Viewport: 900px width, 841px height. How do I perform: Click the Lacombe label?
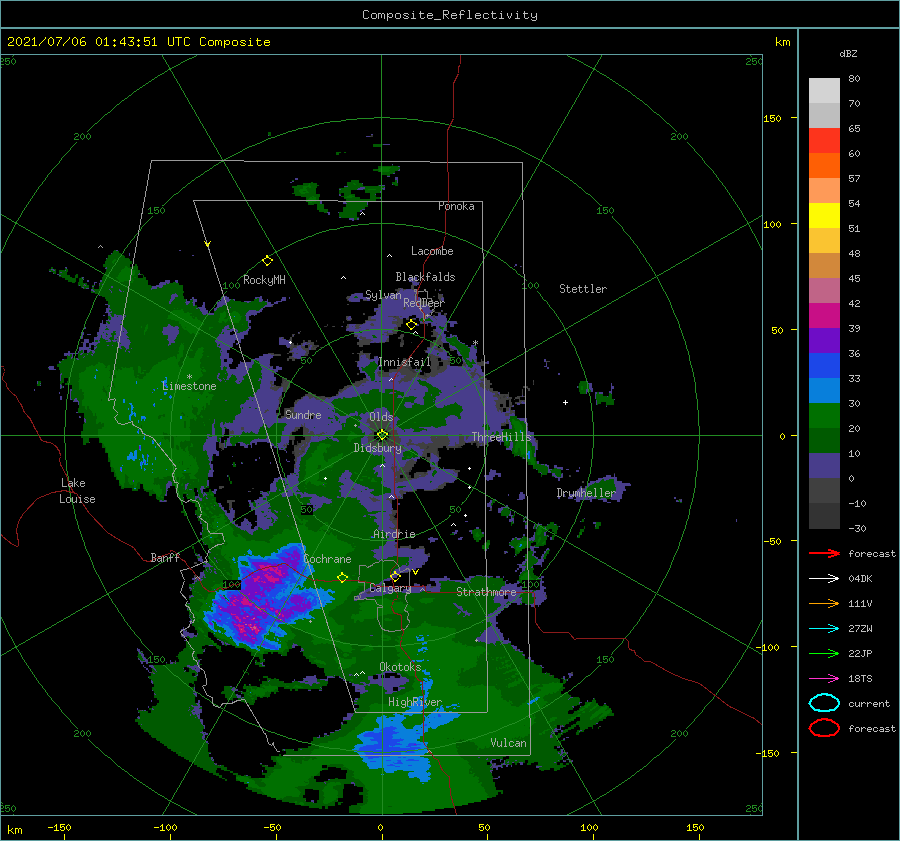pyautogui.click(x=432, y=251)
